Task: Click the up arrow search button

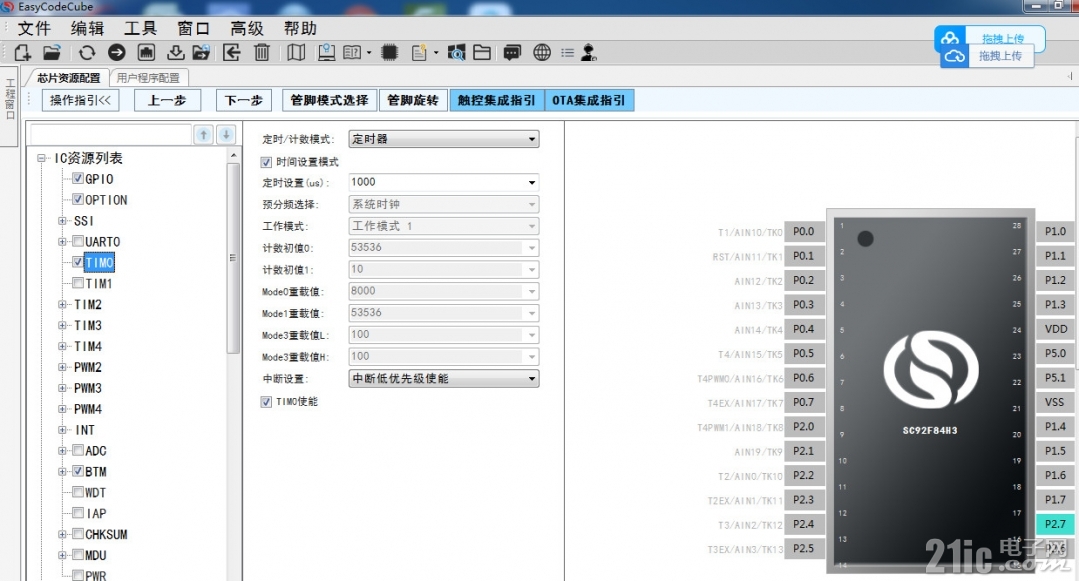Action: click(x=204, y=135)
